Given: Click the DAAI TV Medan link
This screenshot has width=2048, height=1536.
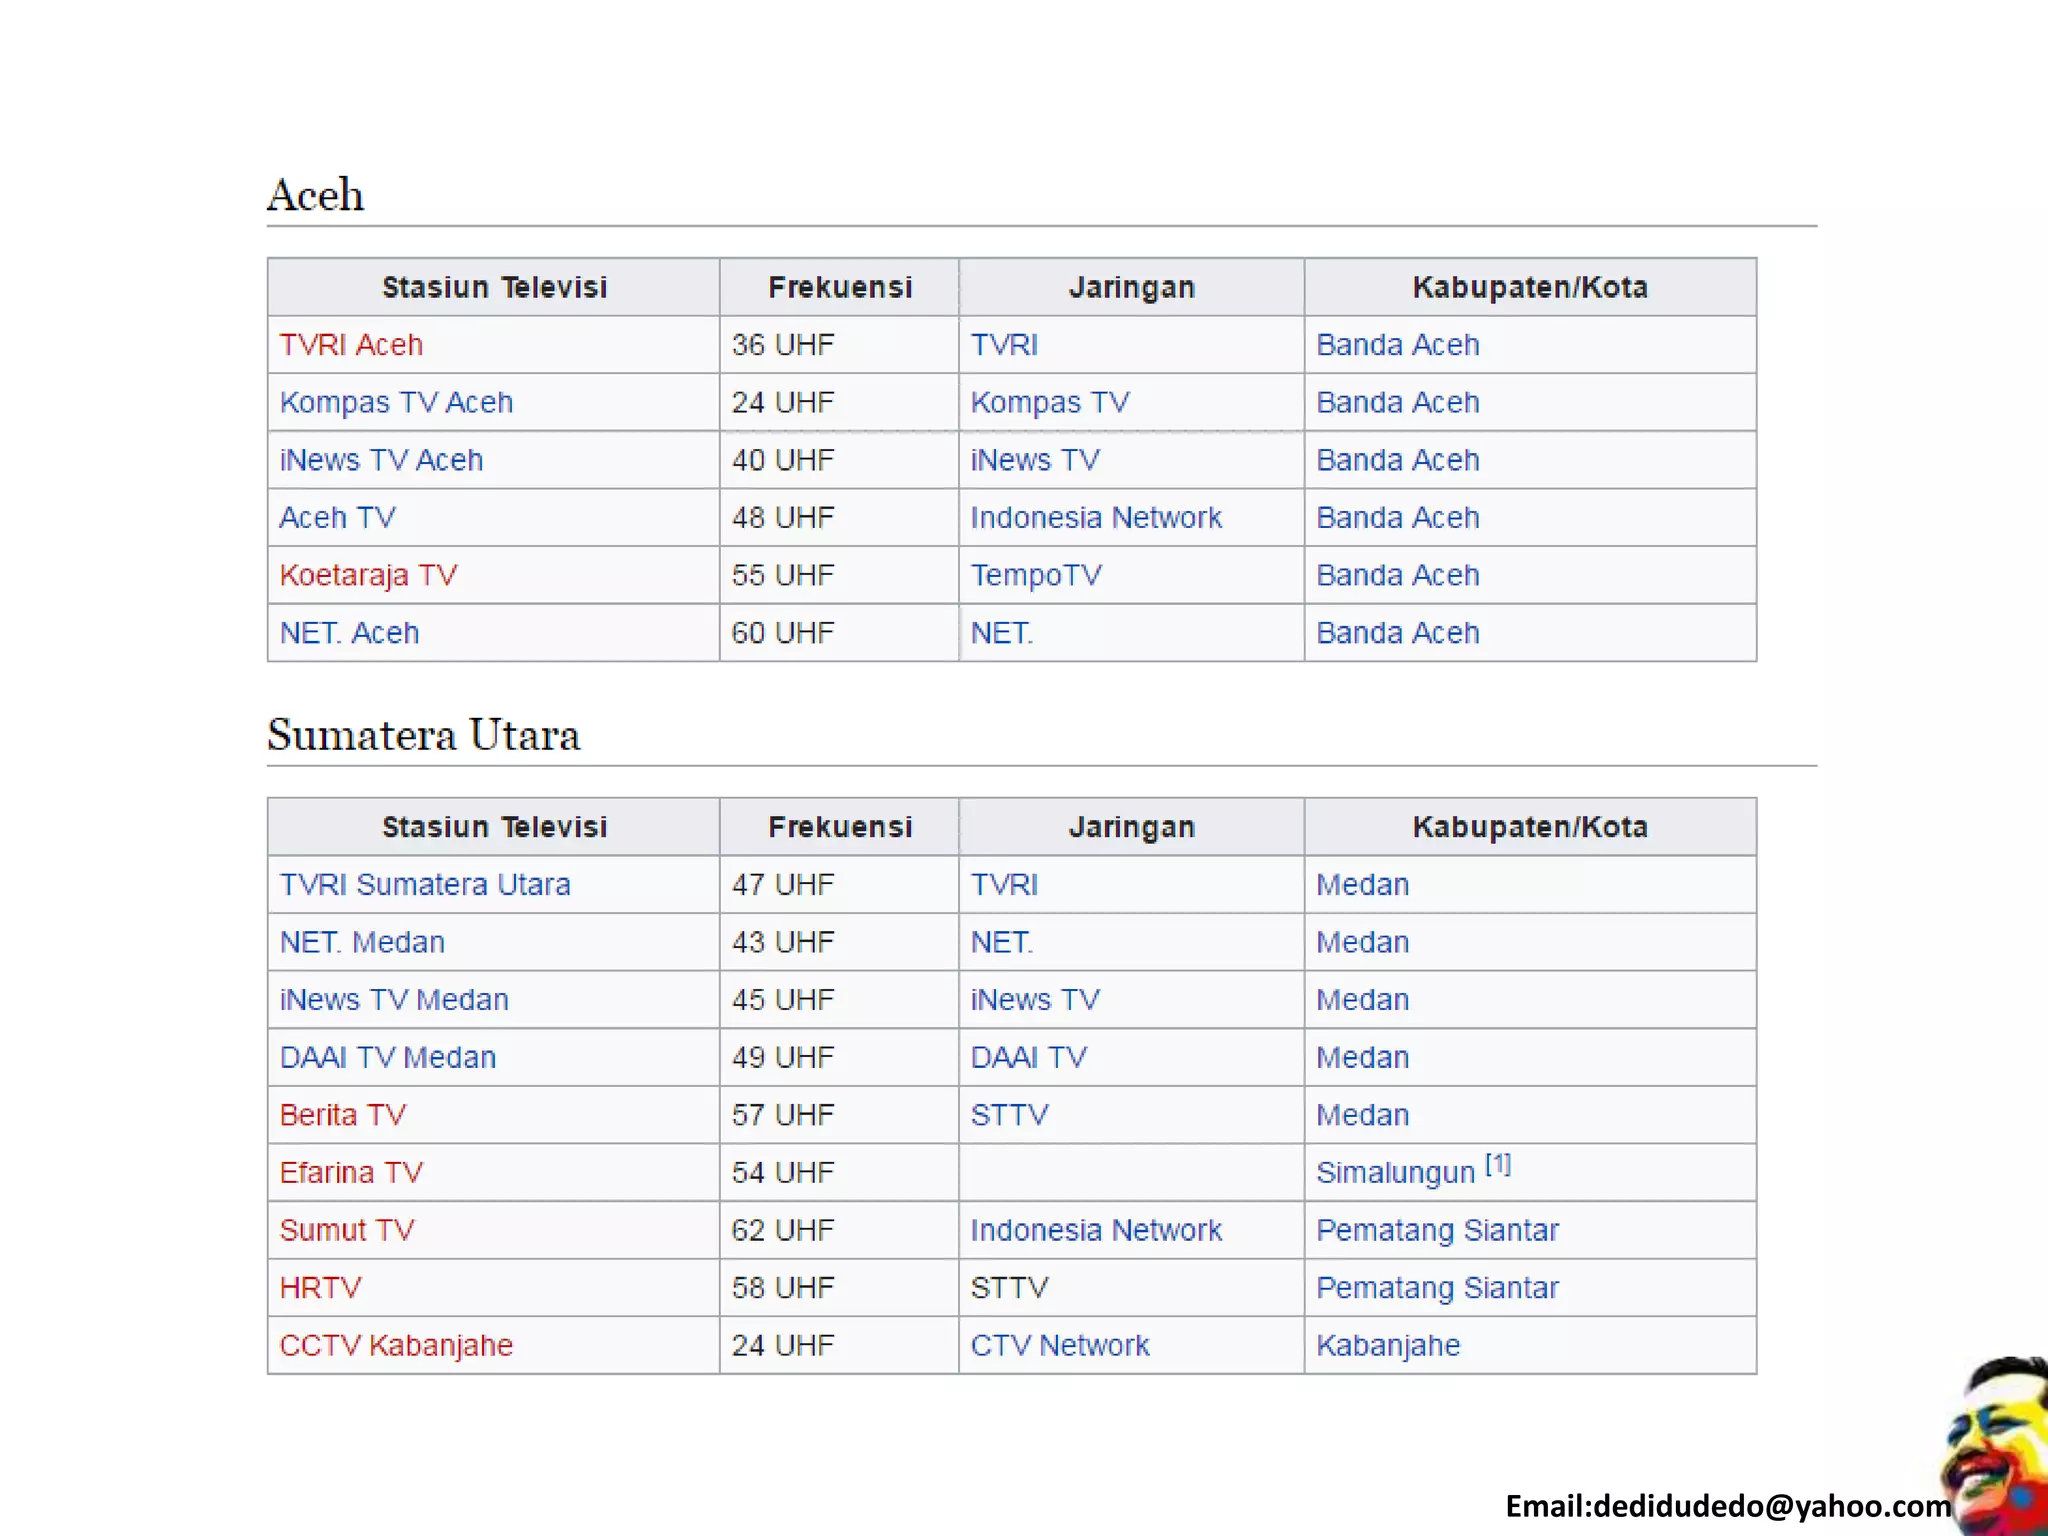Looking at the screenshot, I should [x=388, y=1058].
